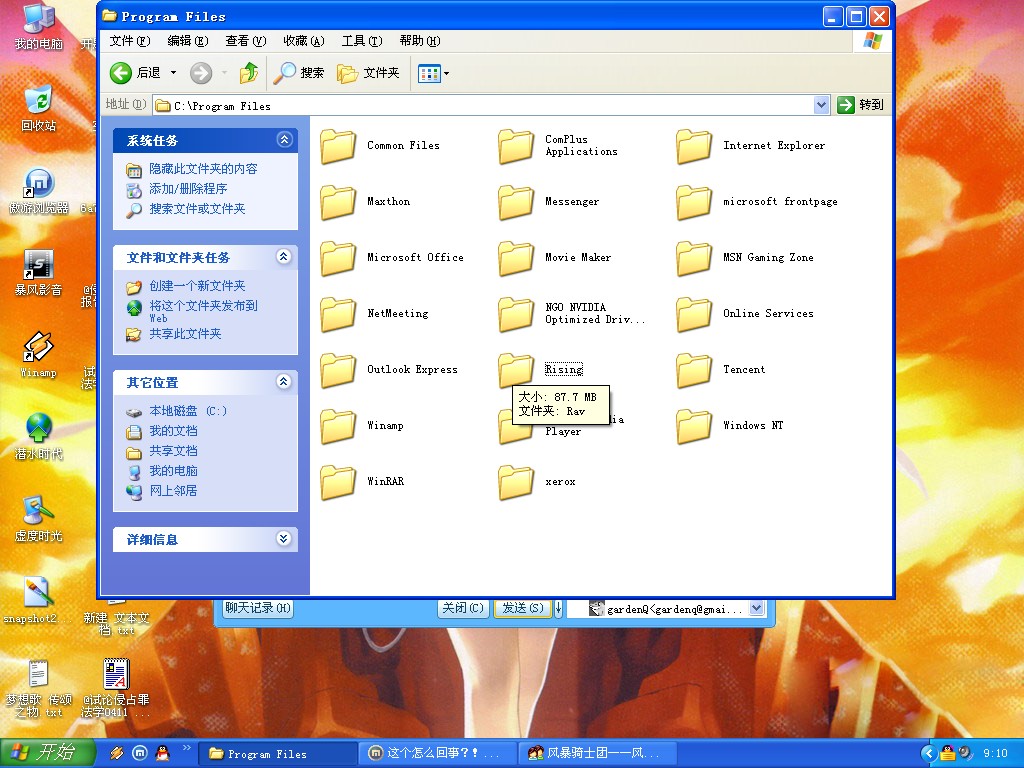Open 共享文档 in 其它位置 panel
Screen dimensions: 1024x768
point(172,451)
